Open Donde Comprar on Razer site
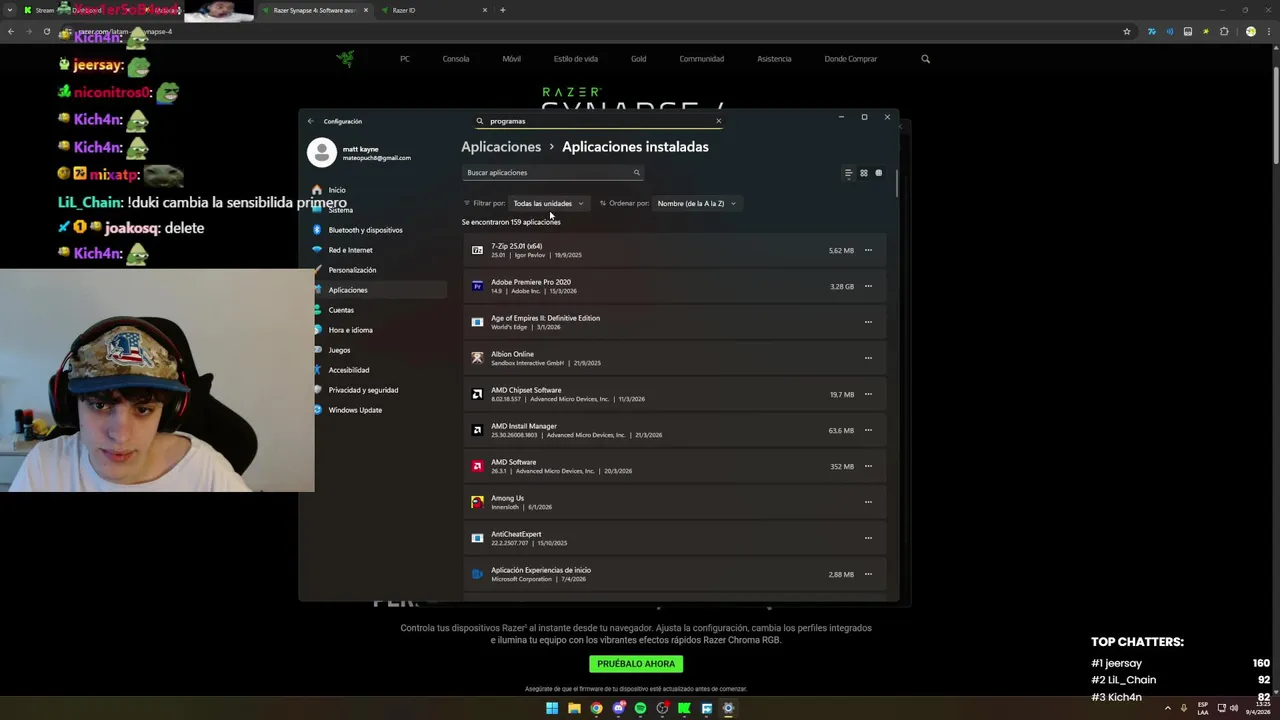 tap(851, 59)
